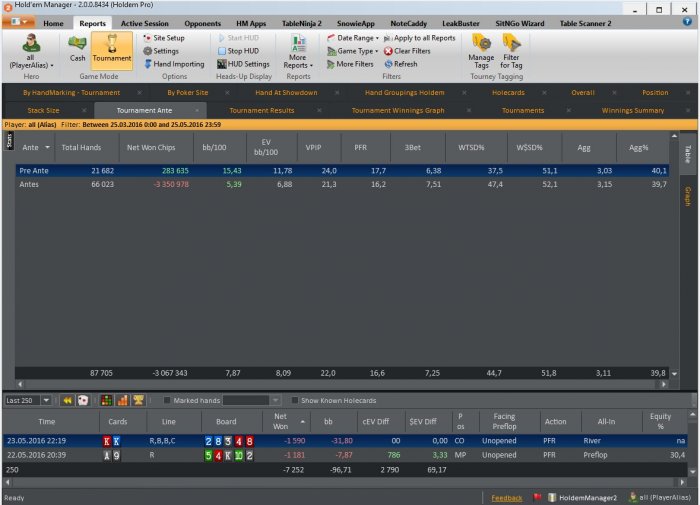Click HoldemManager2 database in status bar
The height and width of the screenshot is (505, 700).
pos(583,497)
